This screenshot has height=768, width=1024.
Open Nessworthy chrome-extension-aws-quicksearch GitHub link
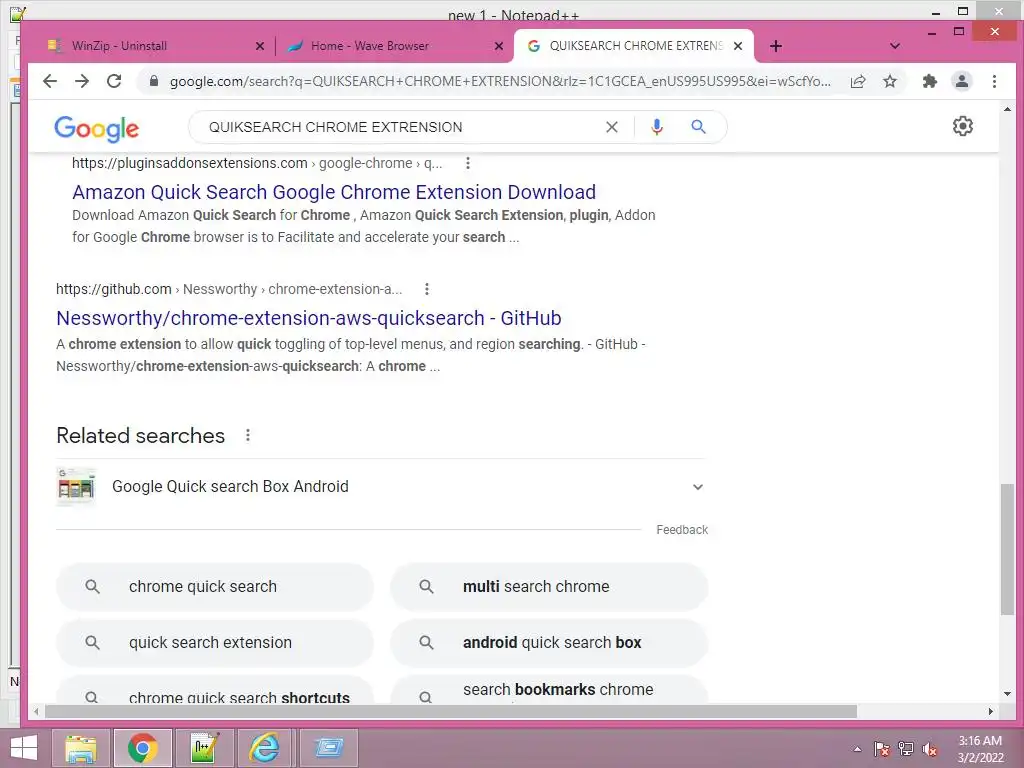(309, 318)
